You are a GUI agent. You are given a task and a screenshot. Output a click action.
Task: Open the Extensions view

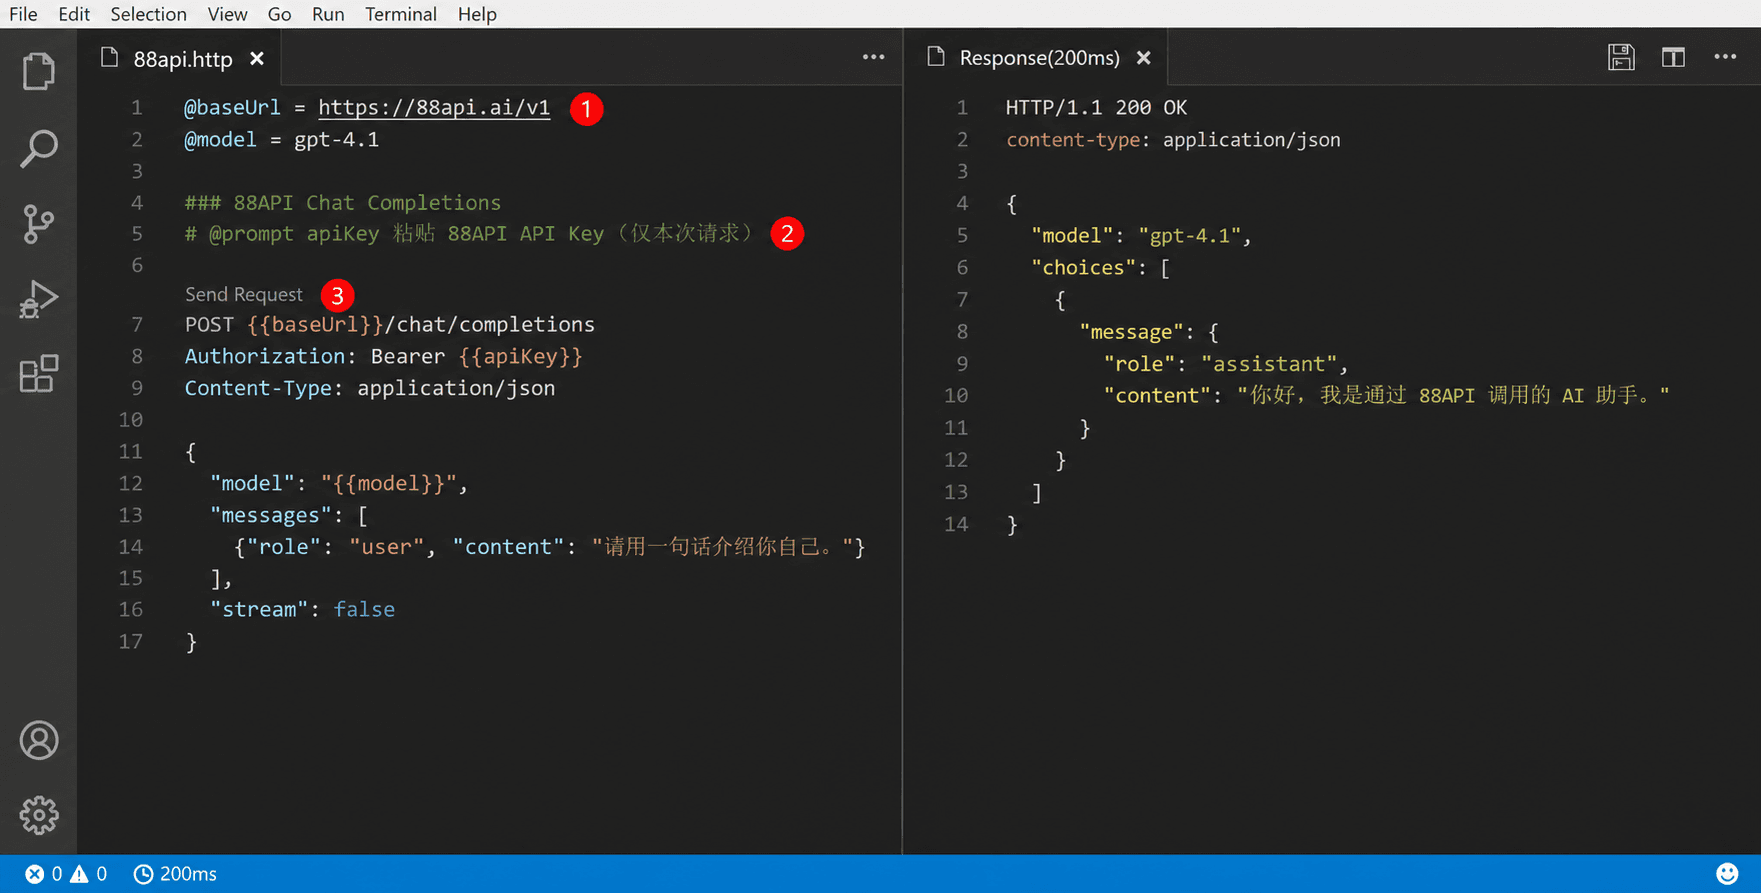tap(38, 374)
